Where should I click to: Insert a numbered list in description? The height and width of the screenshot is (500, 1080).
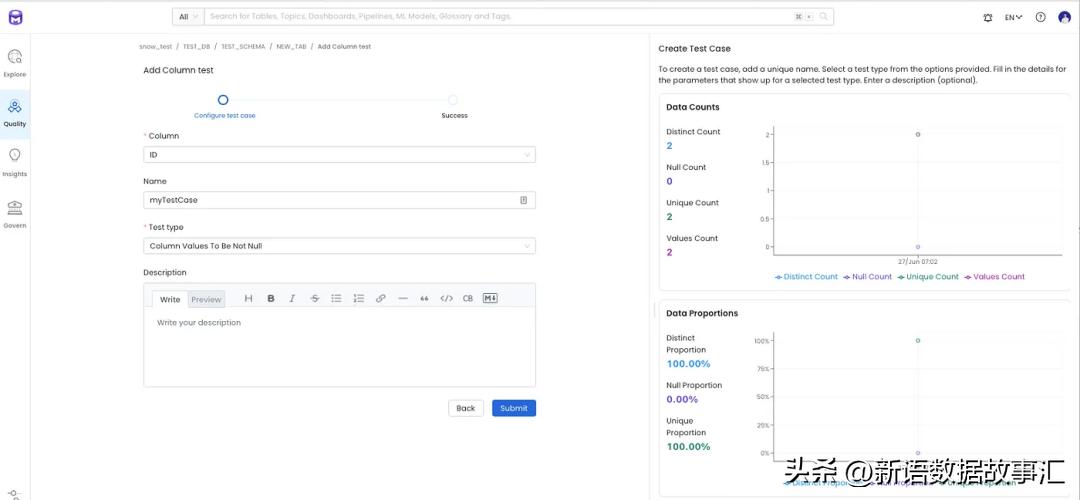(x=358, y=298)
